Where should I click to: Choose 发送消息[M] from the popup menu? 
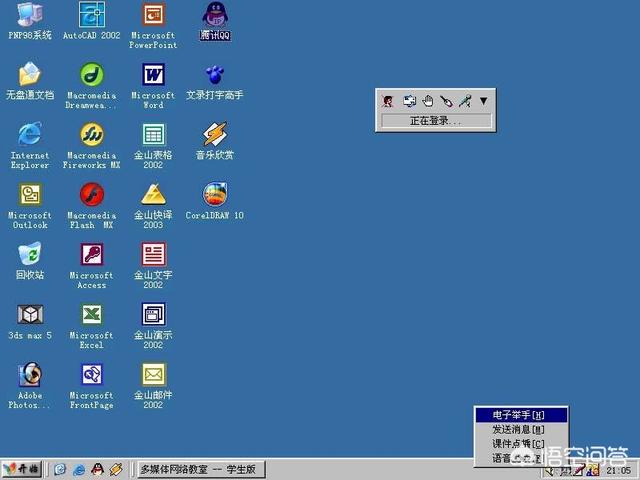click(x=521, y=429)
